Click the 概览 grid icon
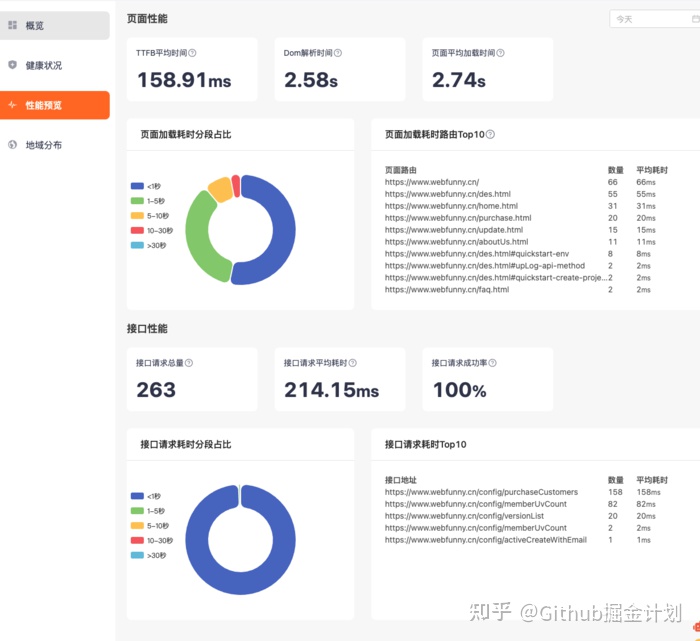This screenshot has width=700, height=641. pos(12,25)
